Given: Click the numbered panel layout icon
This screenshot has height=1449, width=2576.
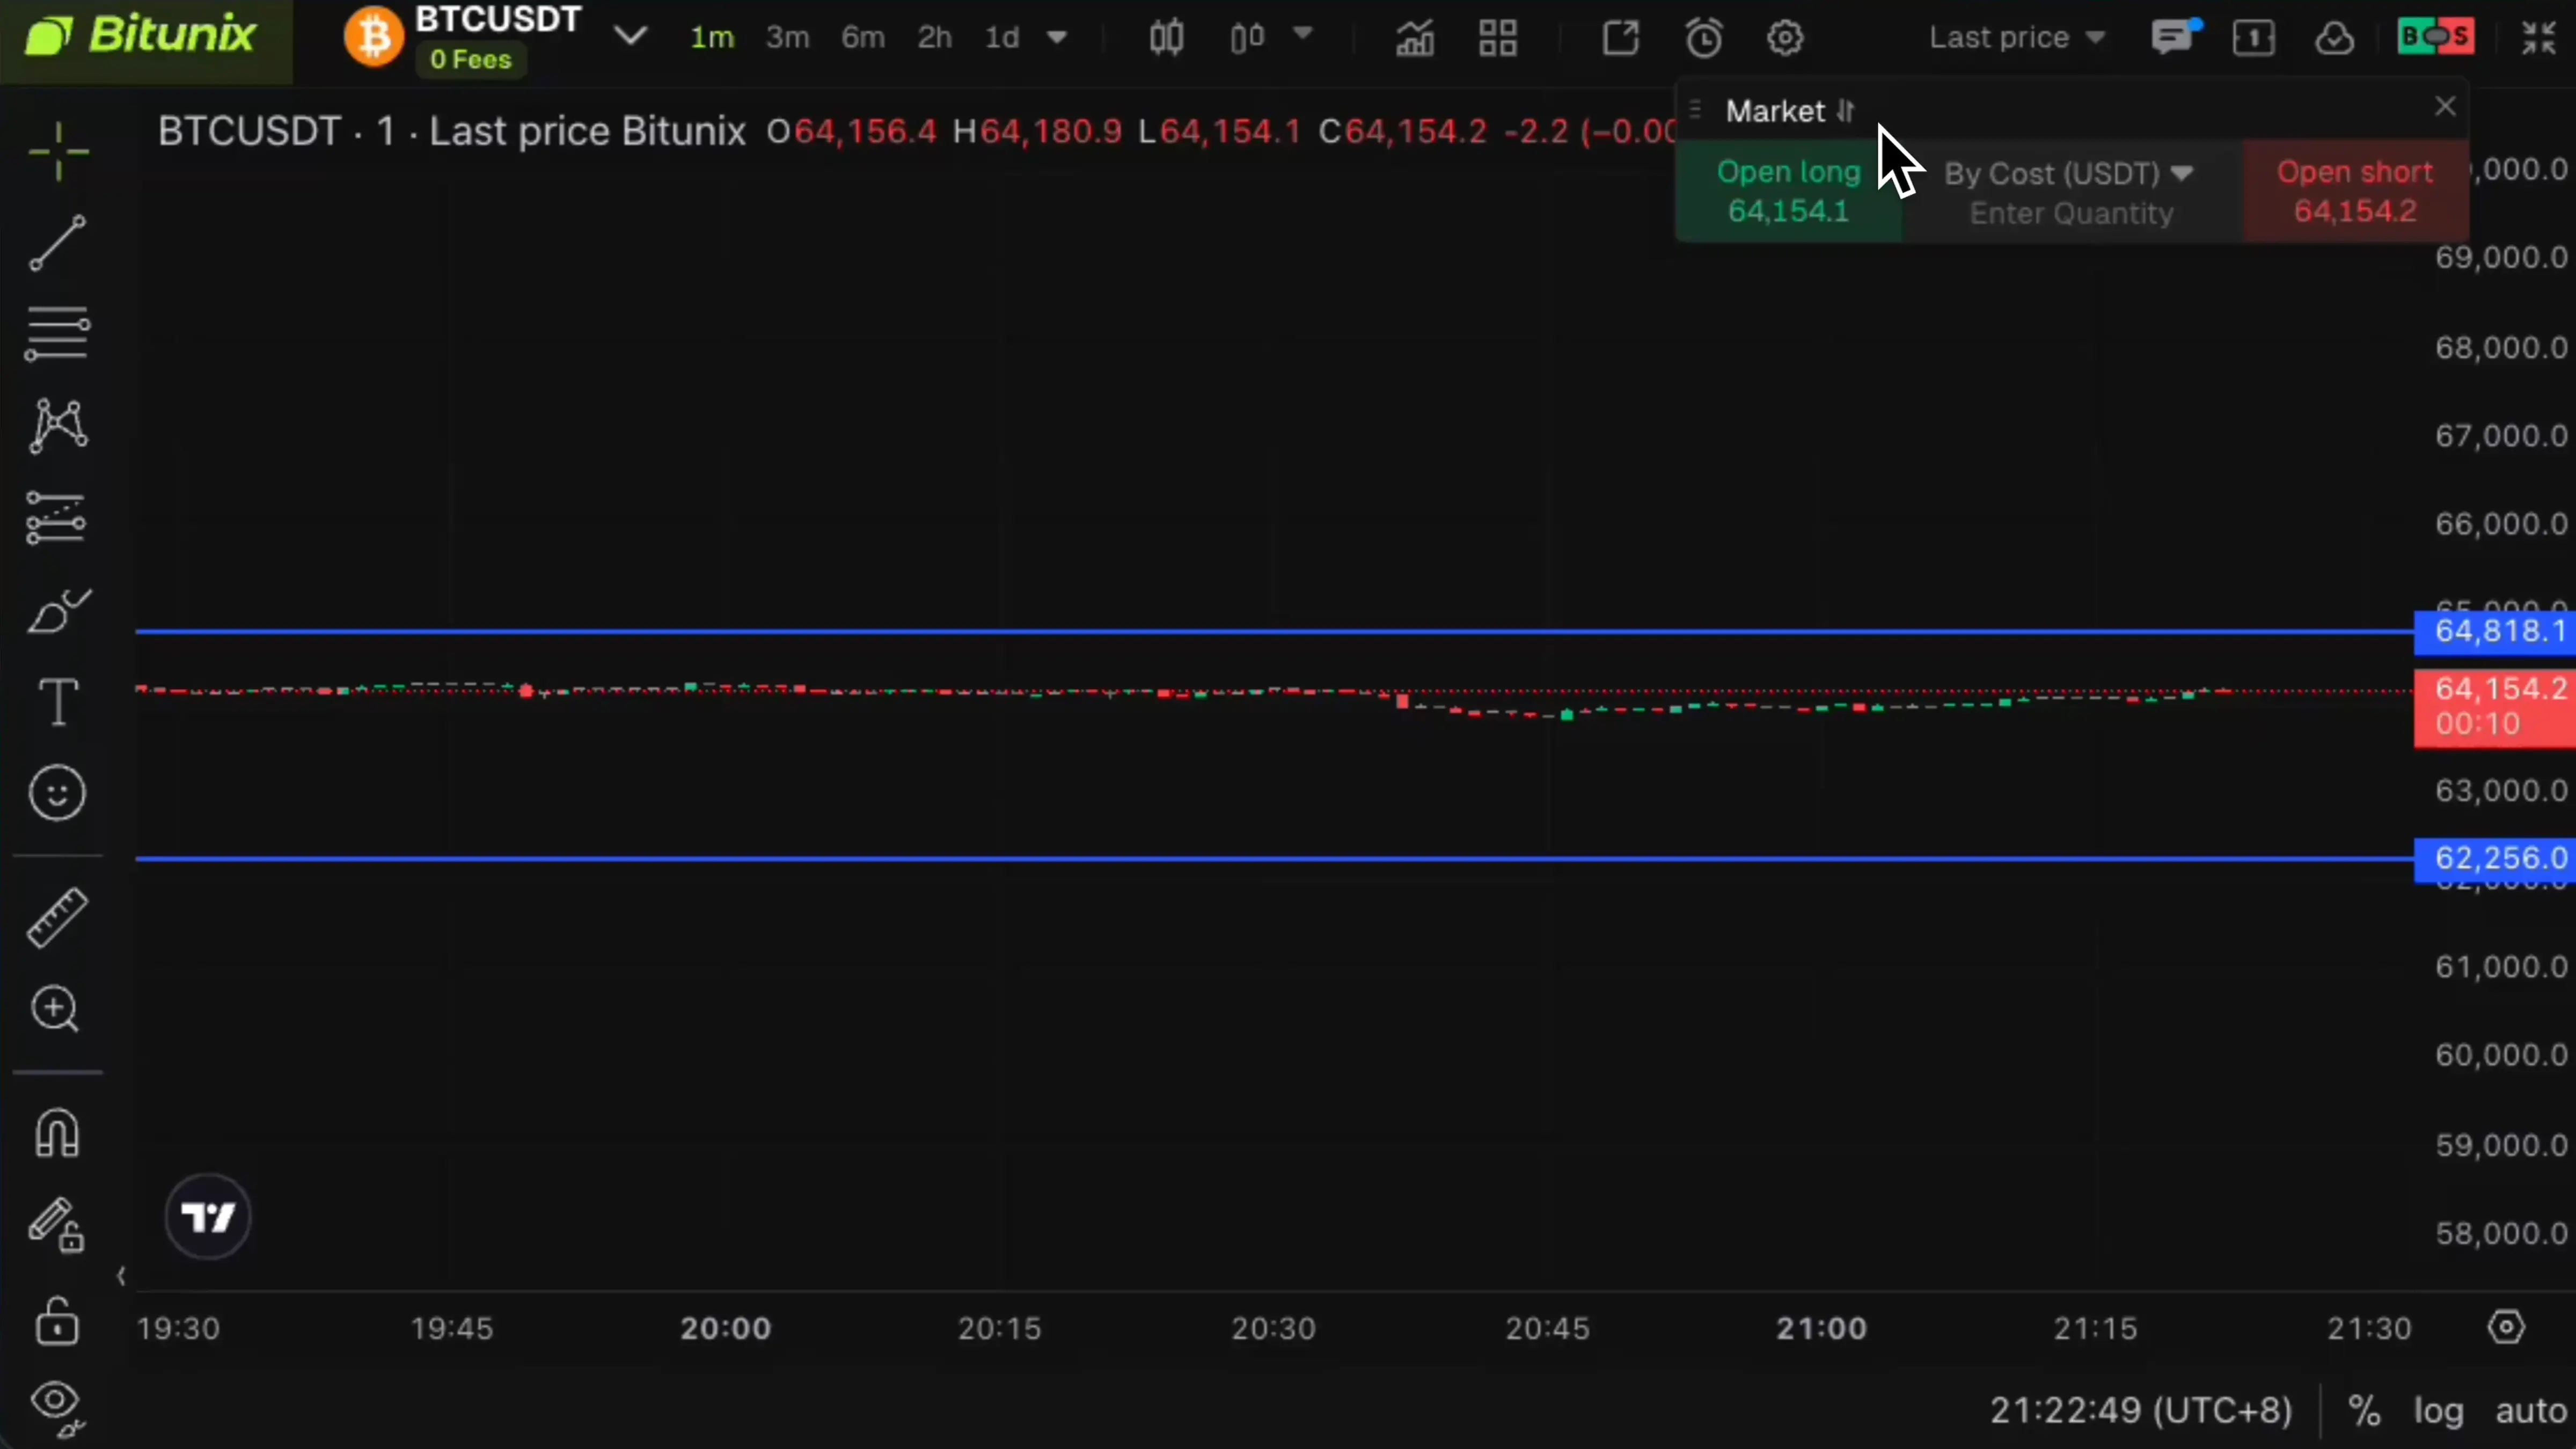Looking at the screenshot, I should click(2254, 38).
